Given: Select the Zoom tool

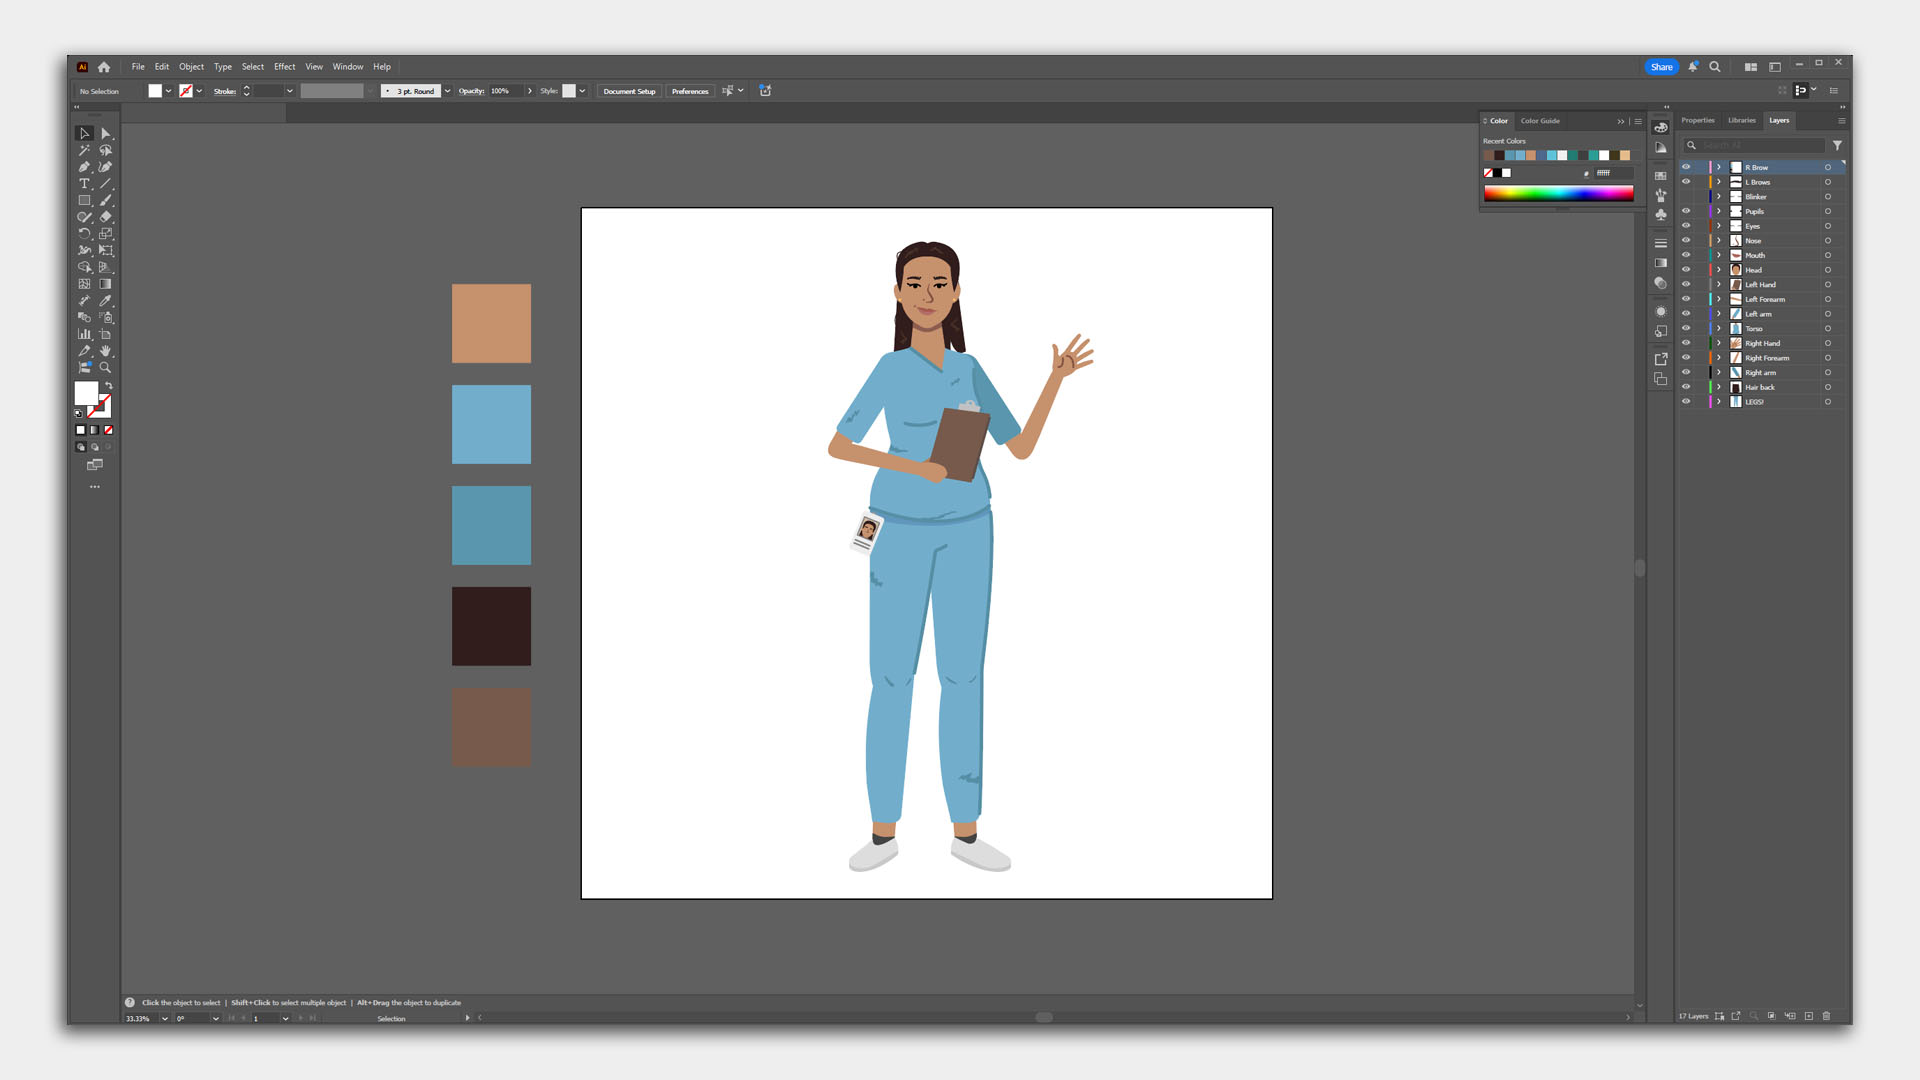Looking at the screenshot, I should [x=106, y=368].
